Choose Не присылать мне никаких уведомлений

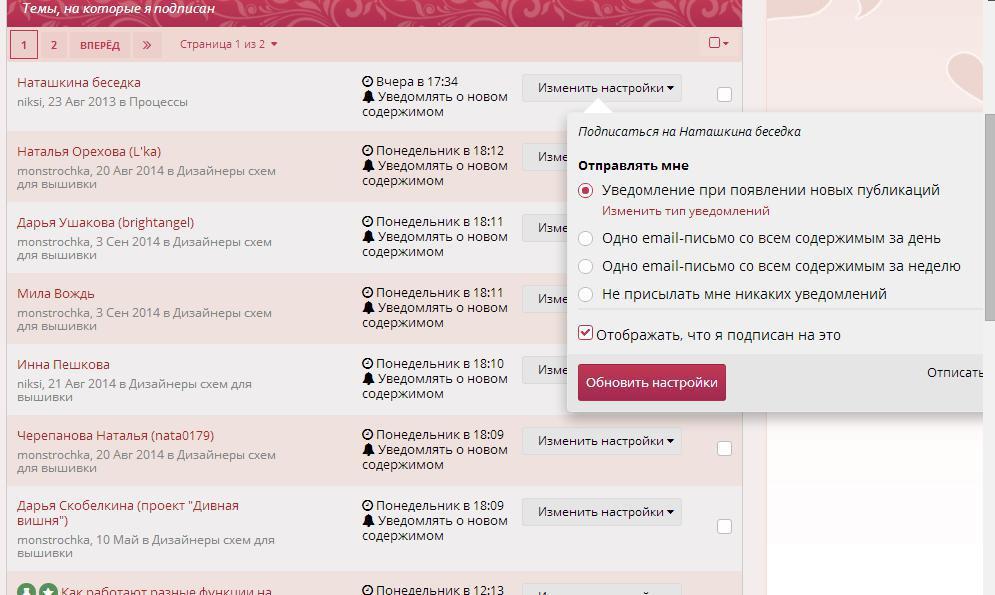(586, 294)
